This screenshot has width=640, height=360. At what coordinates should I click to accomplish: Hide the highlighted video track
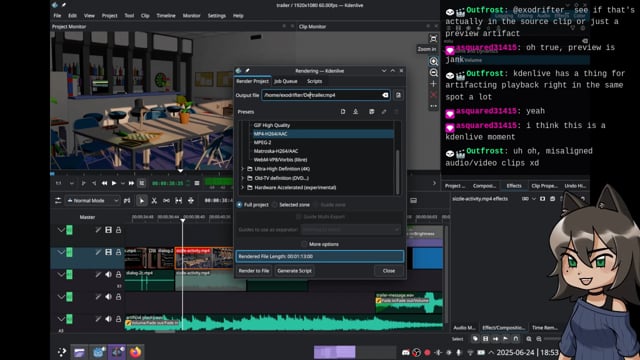108,252
